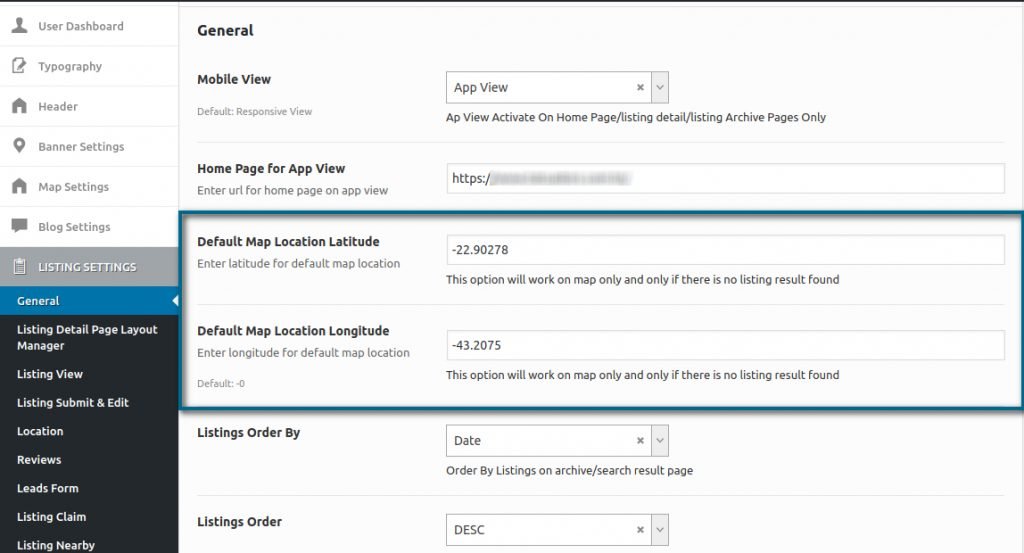Clear the App View selection with x
The width and height of the screenshot is (1024, 553).
coord(640,87)
